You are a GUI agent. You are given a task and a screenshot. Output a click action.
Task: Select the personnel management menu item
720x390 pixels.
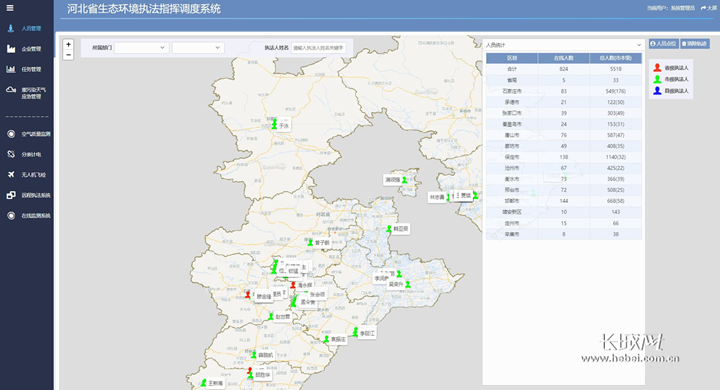[27, 28]
